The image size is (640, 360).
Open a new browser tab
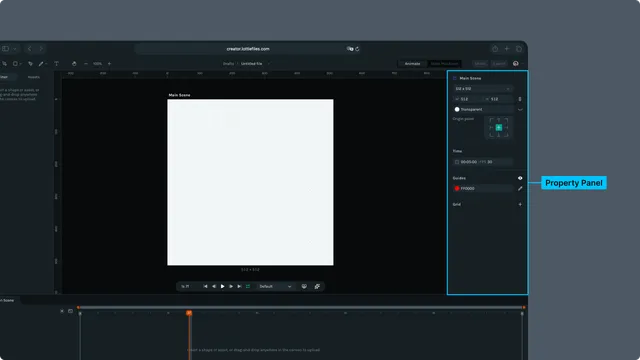pos(507,49)
